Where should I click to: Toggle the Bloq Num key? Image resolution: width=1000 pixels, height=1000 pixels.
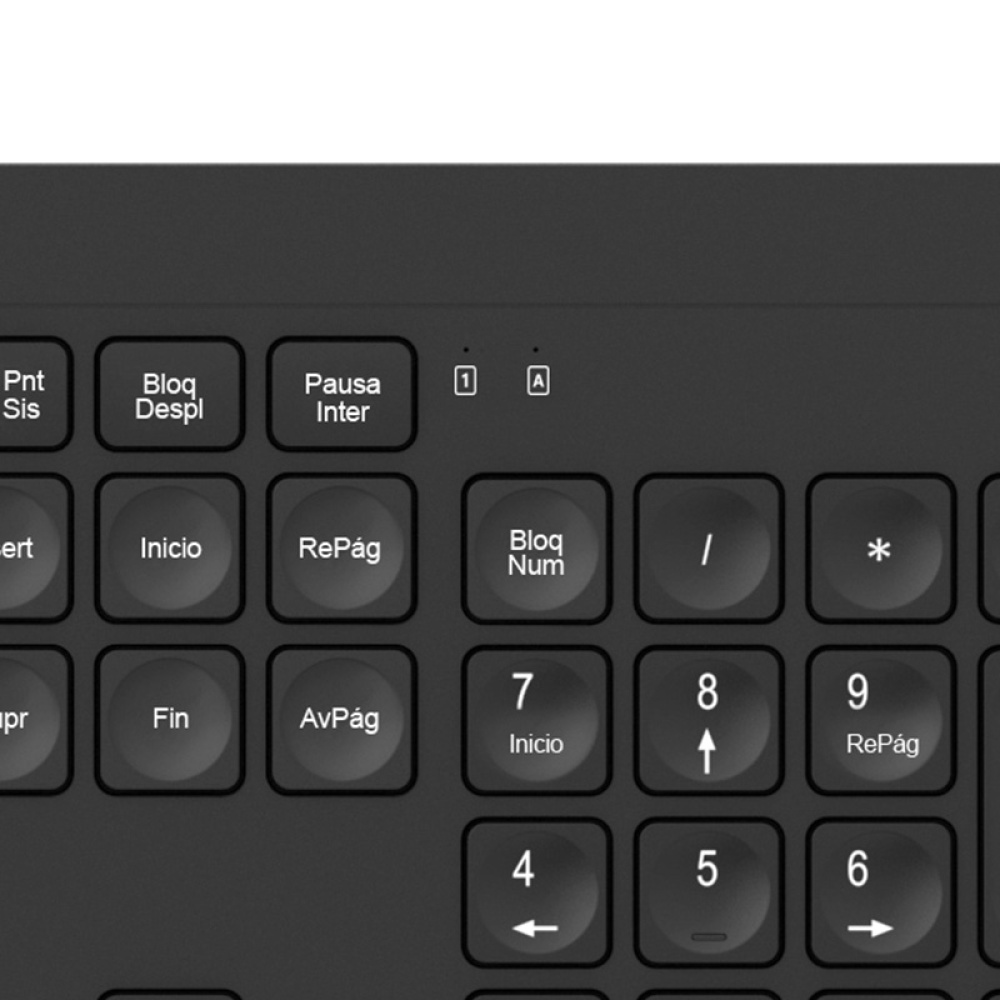536,548
